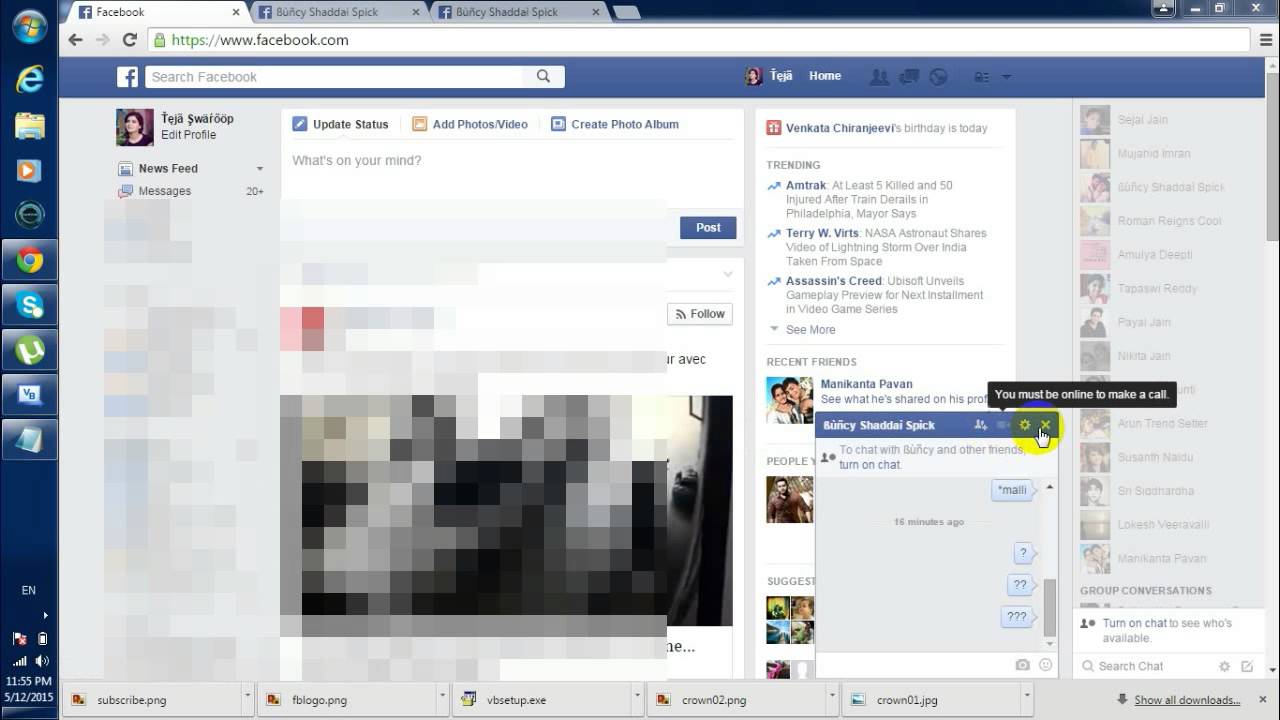This screenshot has width=1280, height=720.
Task: Open the notifications globe icon
Action: pyautogui.click(x=938, y=76)
